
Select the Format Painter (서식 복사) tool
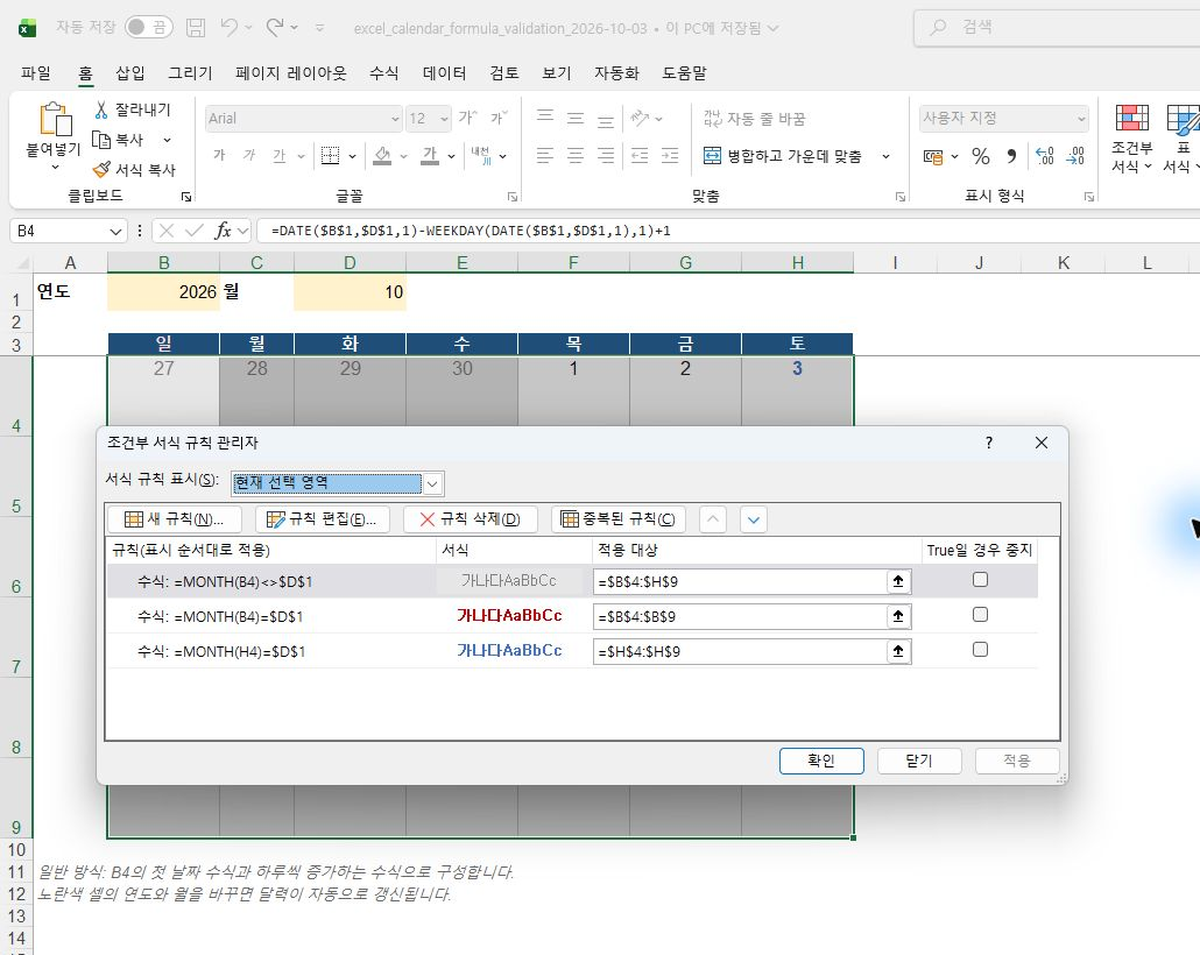point(133,170)
